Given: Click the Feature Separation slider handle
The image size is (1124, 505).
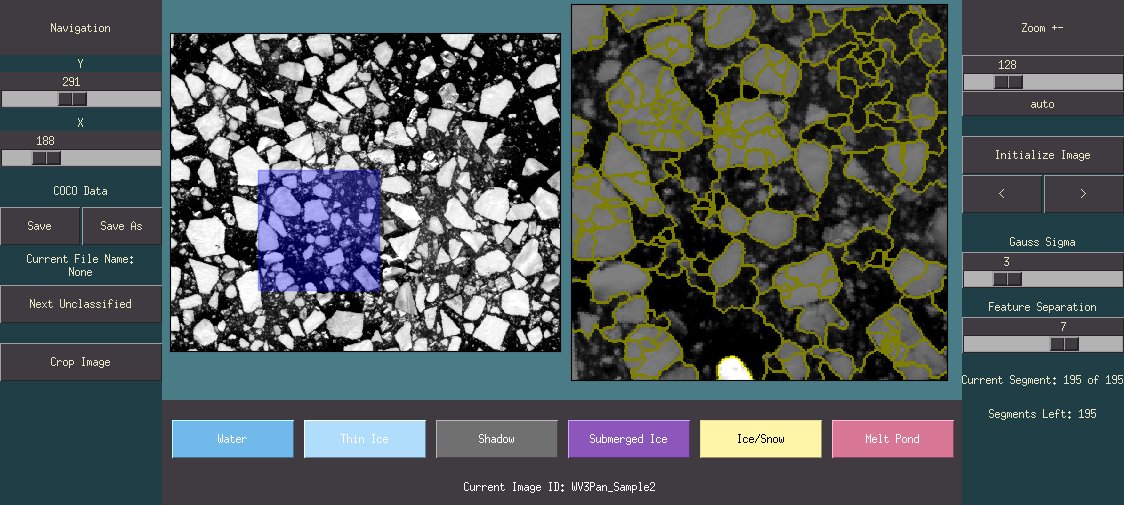Looking at the screenshot, I should click(1065, 344).
